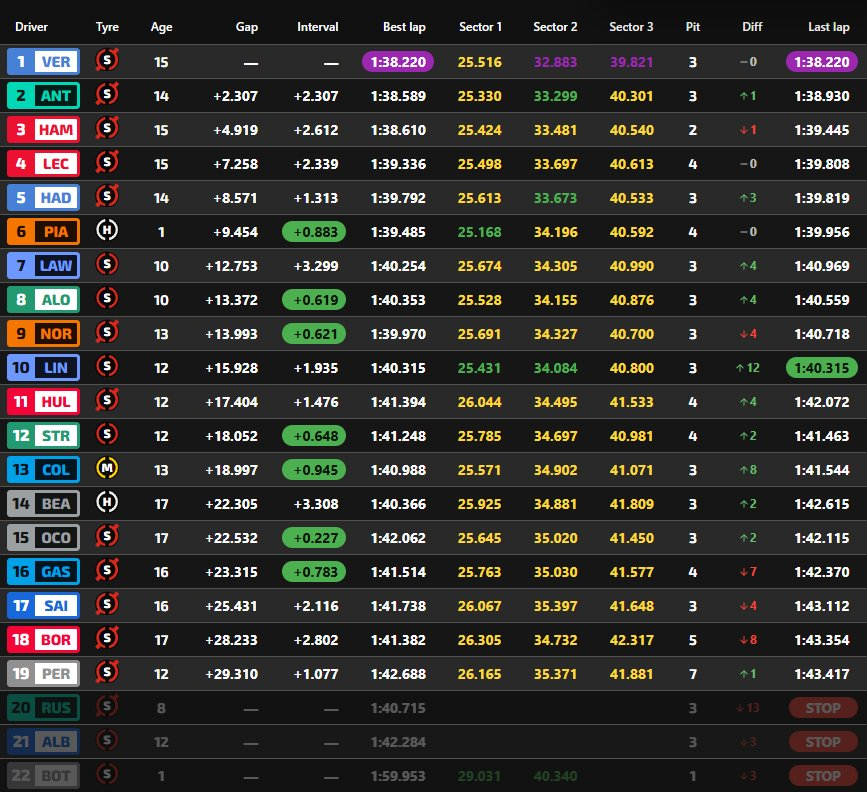Screen dimensions: 867x792
Task: Click the "Interval" column header
Action: pos(317,27)
